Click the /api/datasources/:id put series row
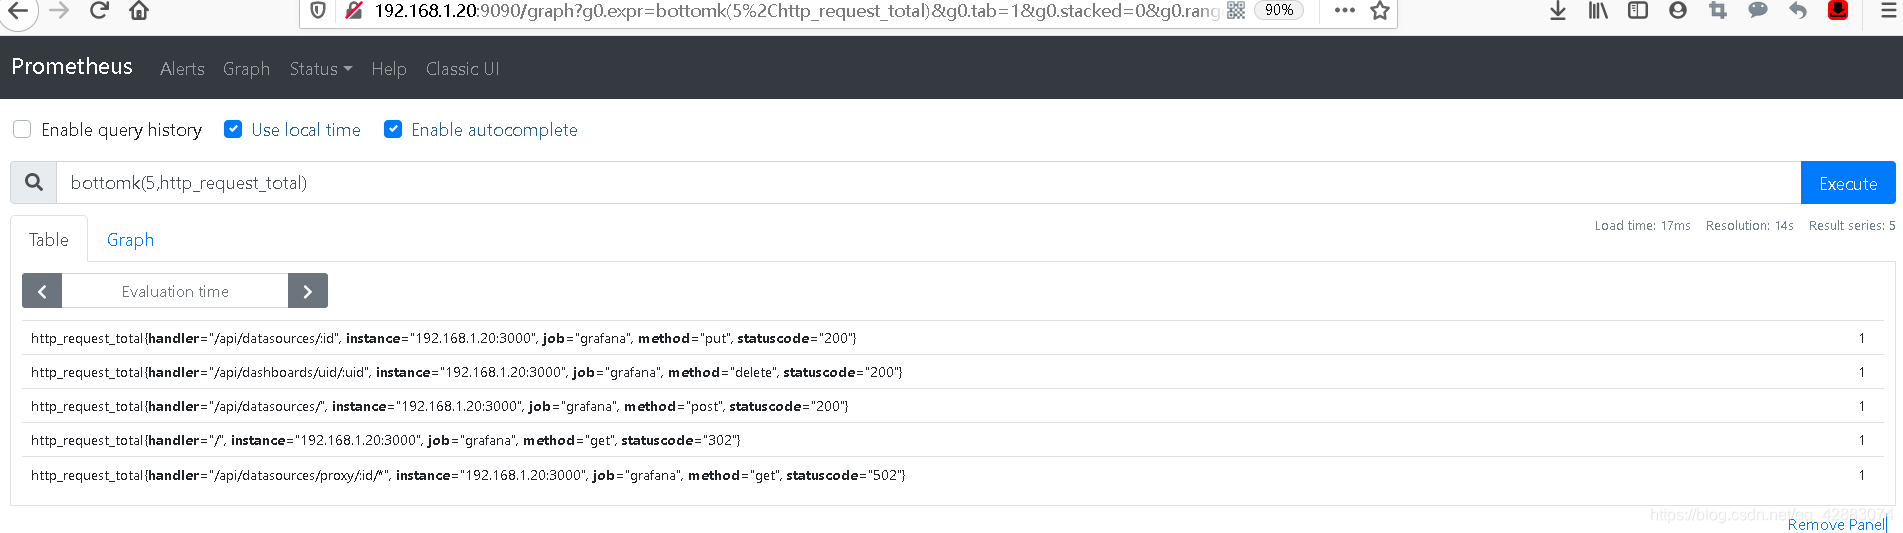The height and width of the screenshot is (533, 1903). [x=953, y=338]
